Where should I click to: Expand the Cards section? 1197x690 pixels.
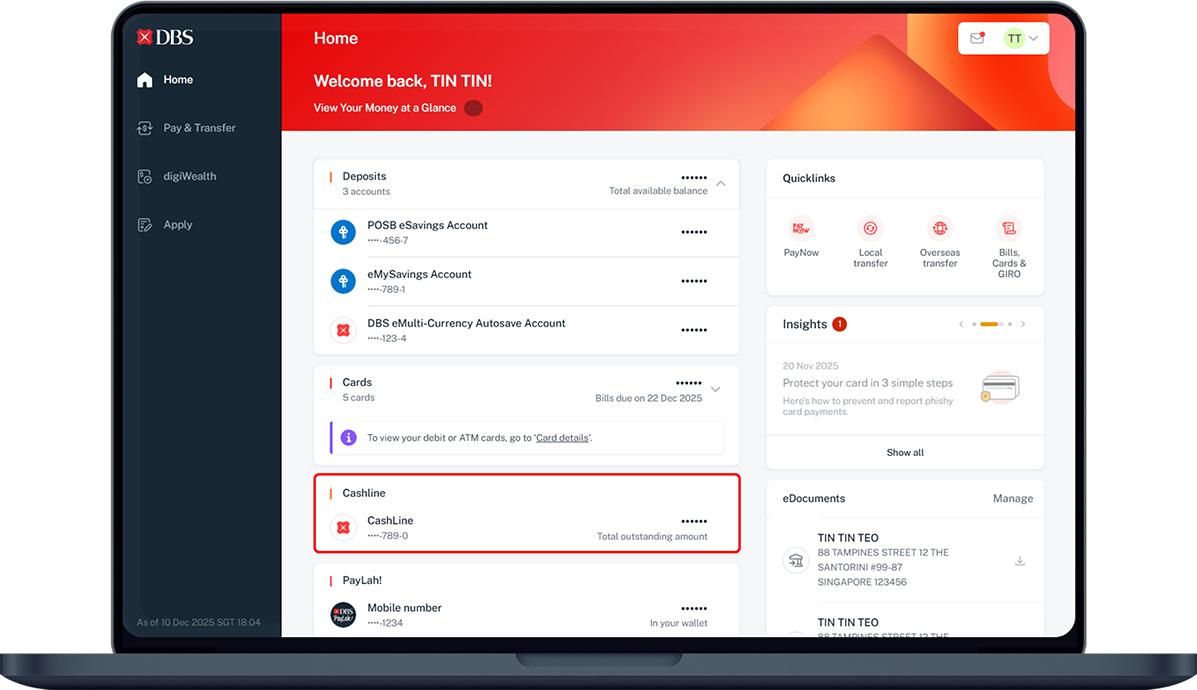(x=715, y=389)
